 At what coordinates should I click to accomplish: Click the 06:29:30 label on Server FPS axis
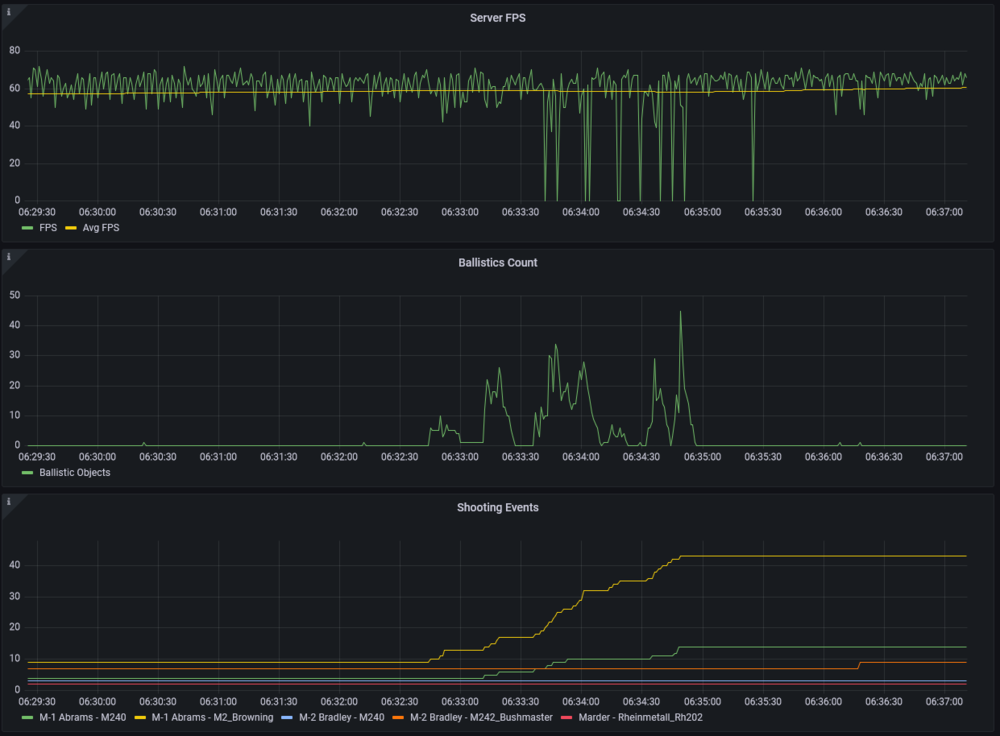[37, 212]
